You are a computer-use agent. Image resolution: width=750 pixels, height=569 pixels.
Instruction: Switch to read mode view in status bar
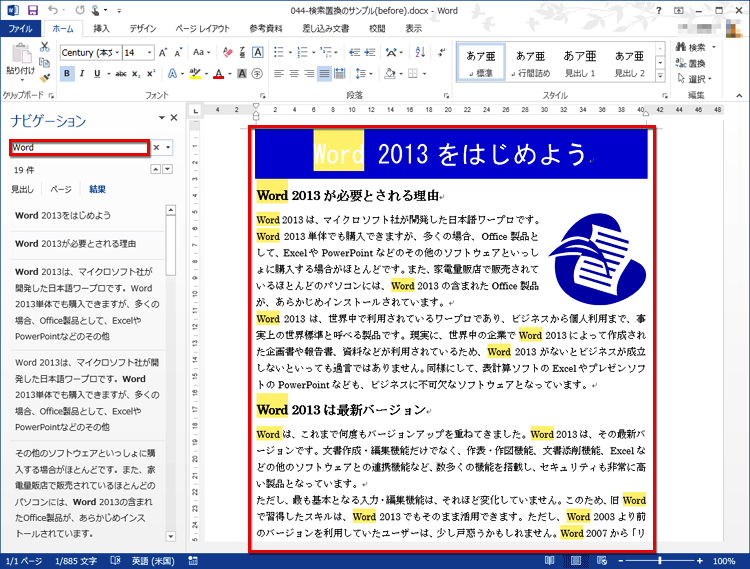550,560
